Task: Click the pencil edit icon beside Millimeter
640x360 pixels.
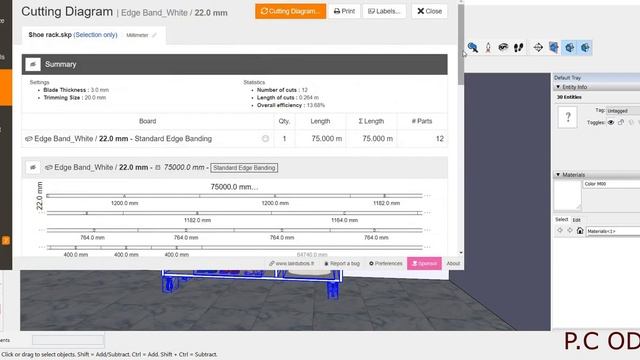Action: click(x=154, y=35)
